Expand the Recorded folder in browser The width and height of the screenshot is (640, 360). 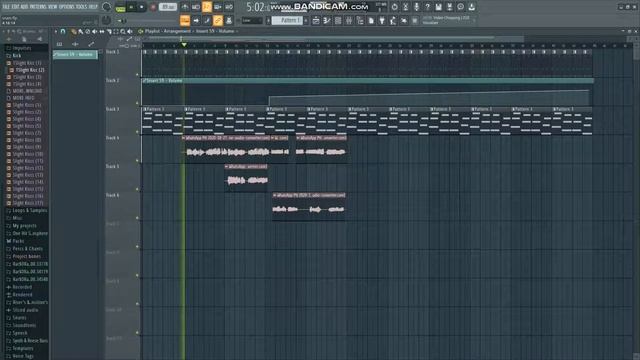[x=22, y=287]
